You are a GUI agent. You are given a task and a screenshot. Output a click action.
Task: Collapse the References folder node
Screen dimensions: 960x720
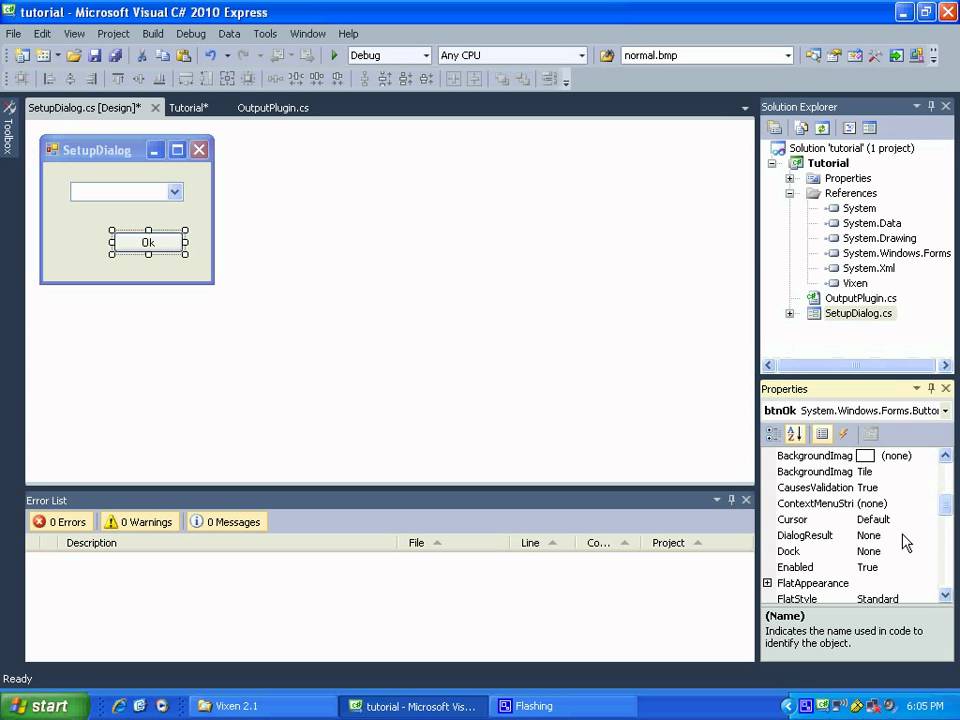click(x=790, y=193)
